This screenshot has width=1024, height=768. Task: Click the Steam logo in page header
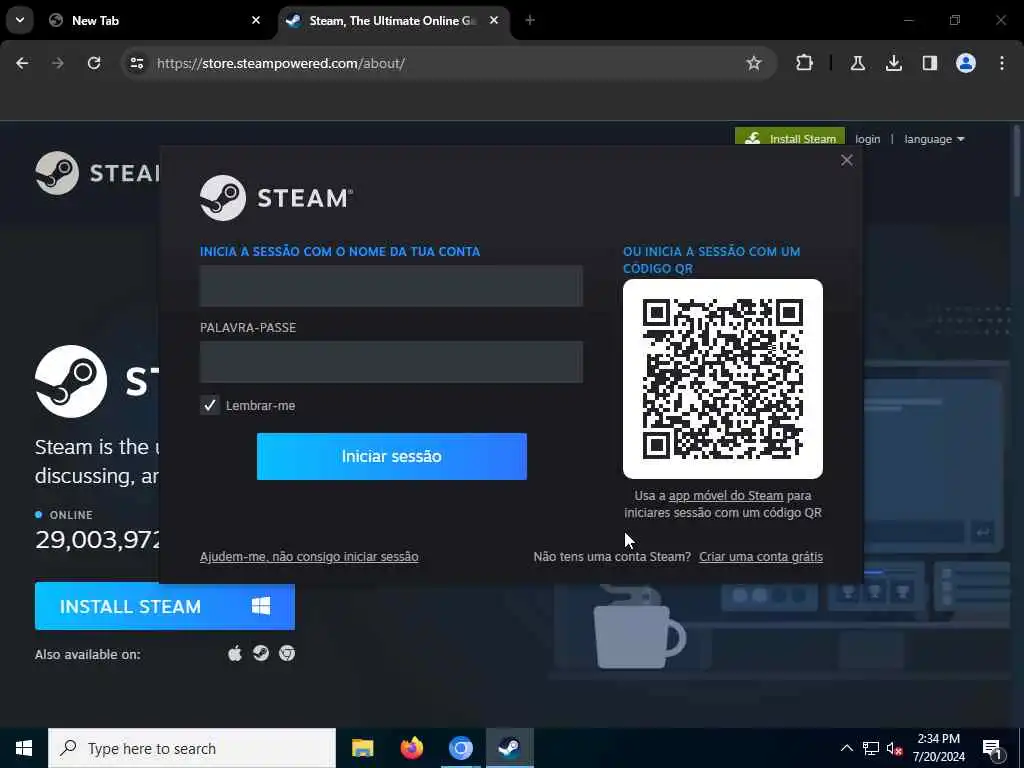pyautogui.click(x=97, y=173)
